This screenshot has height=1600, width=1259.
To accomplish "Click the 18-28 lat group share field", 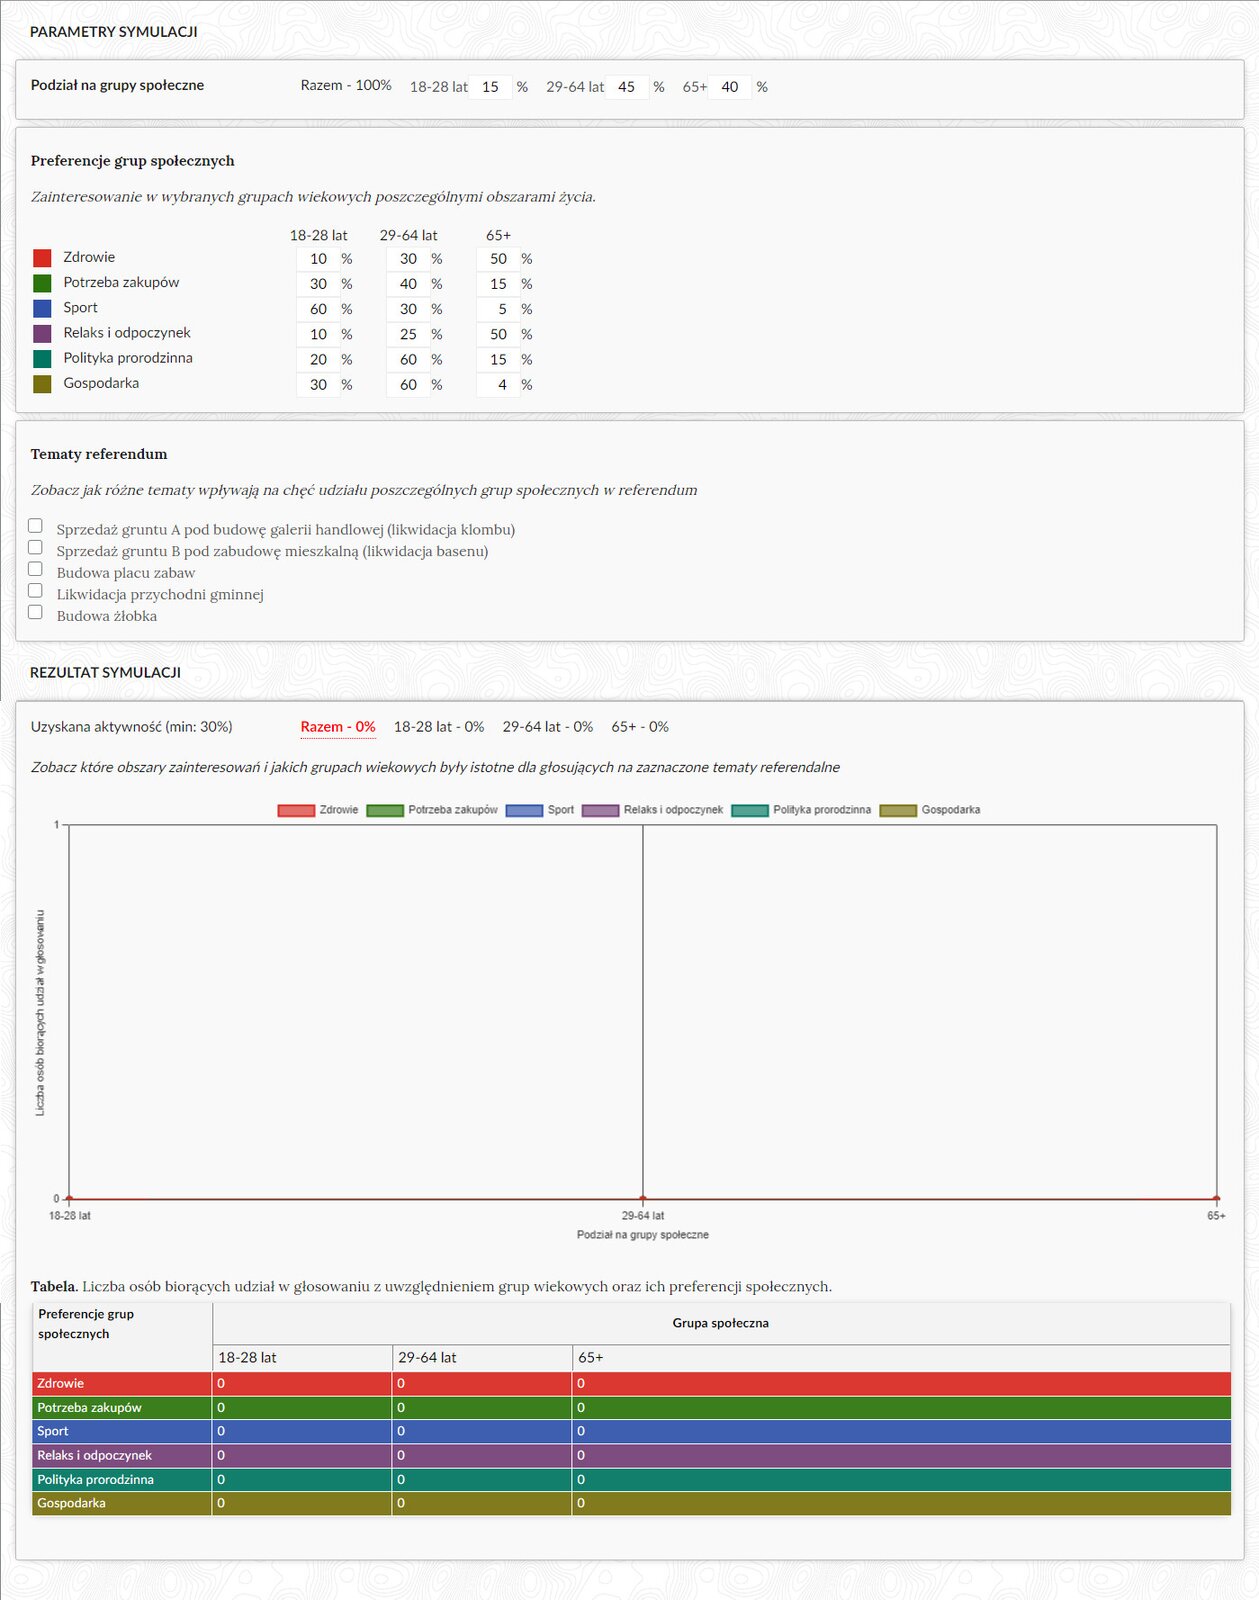I will point(490,87).
